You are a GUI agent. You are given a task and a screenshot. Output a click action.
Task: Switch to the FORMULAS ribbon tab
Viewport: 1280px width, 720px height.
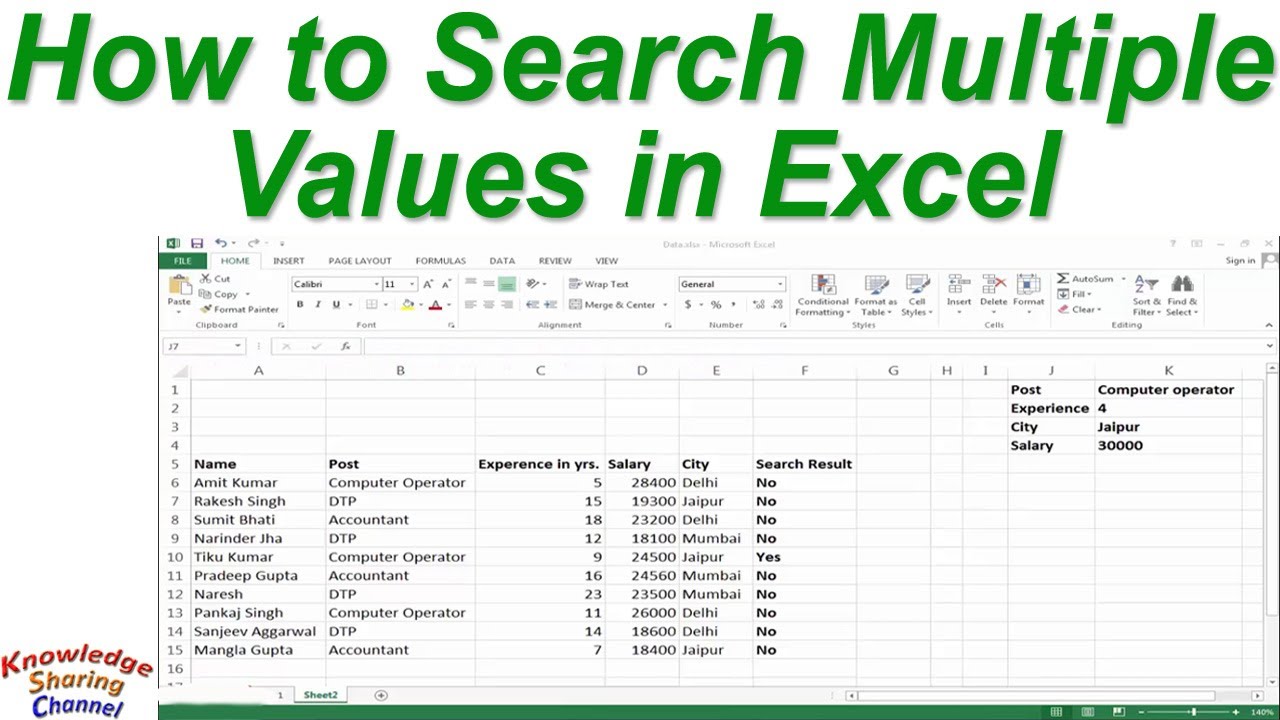tap(441, 261)
